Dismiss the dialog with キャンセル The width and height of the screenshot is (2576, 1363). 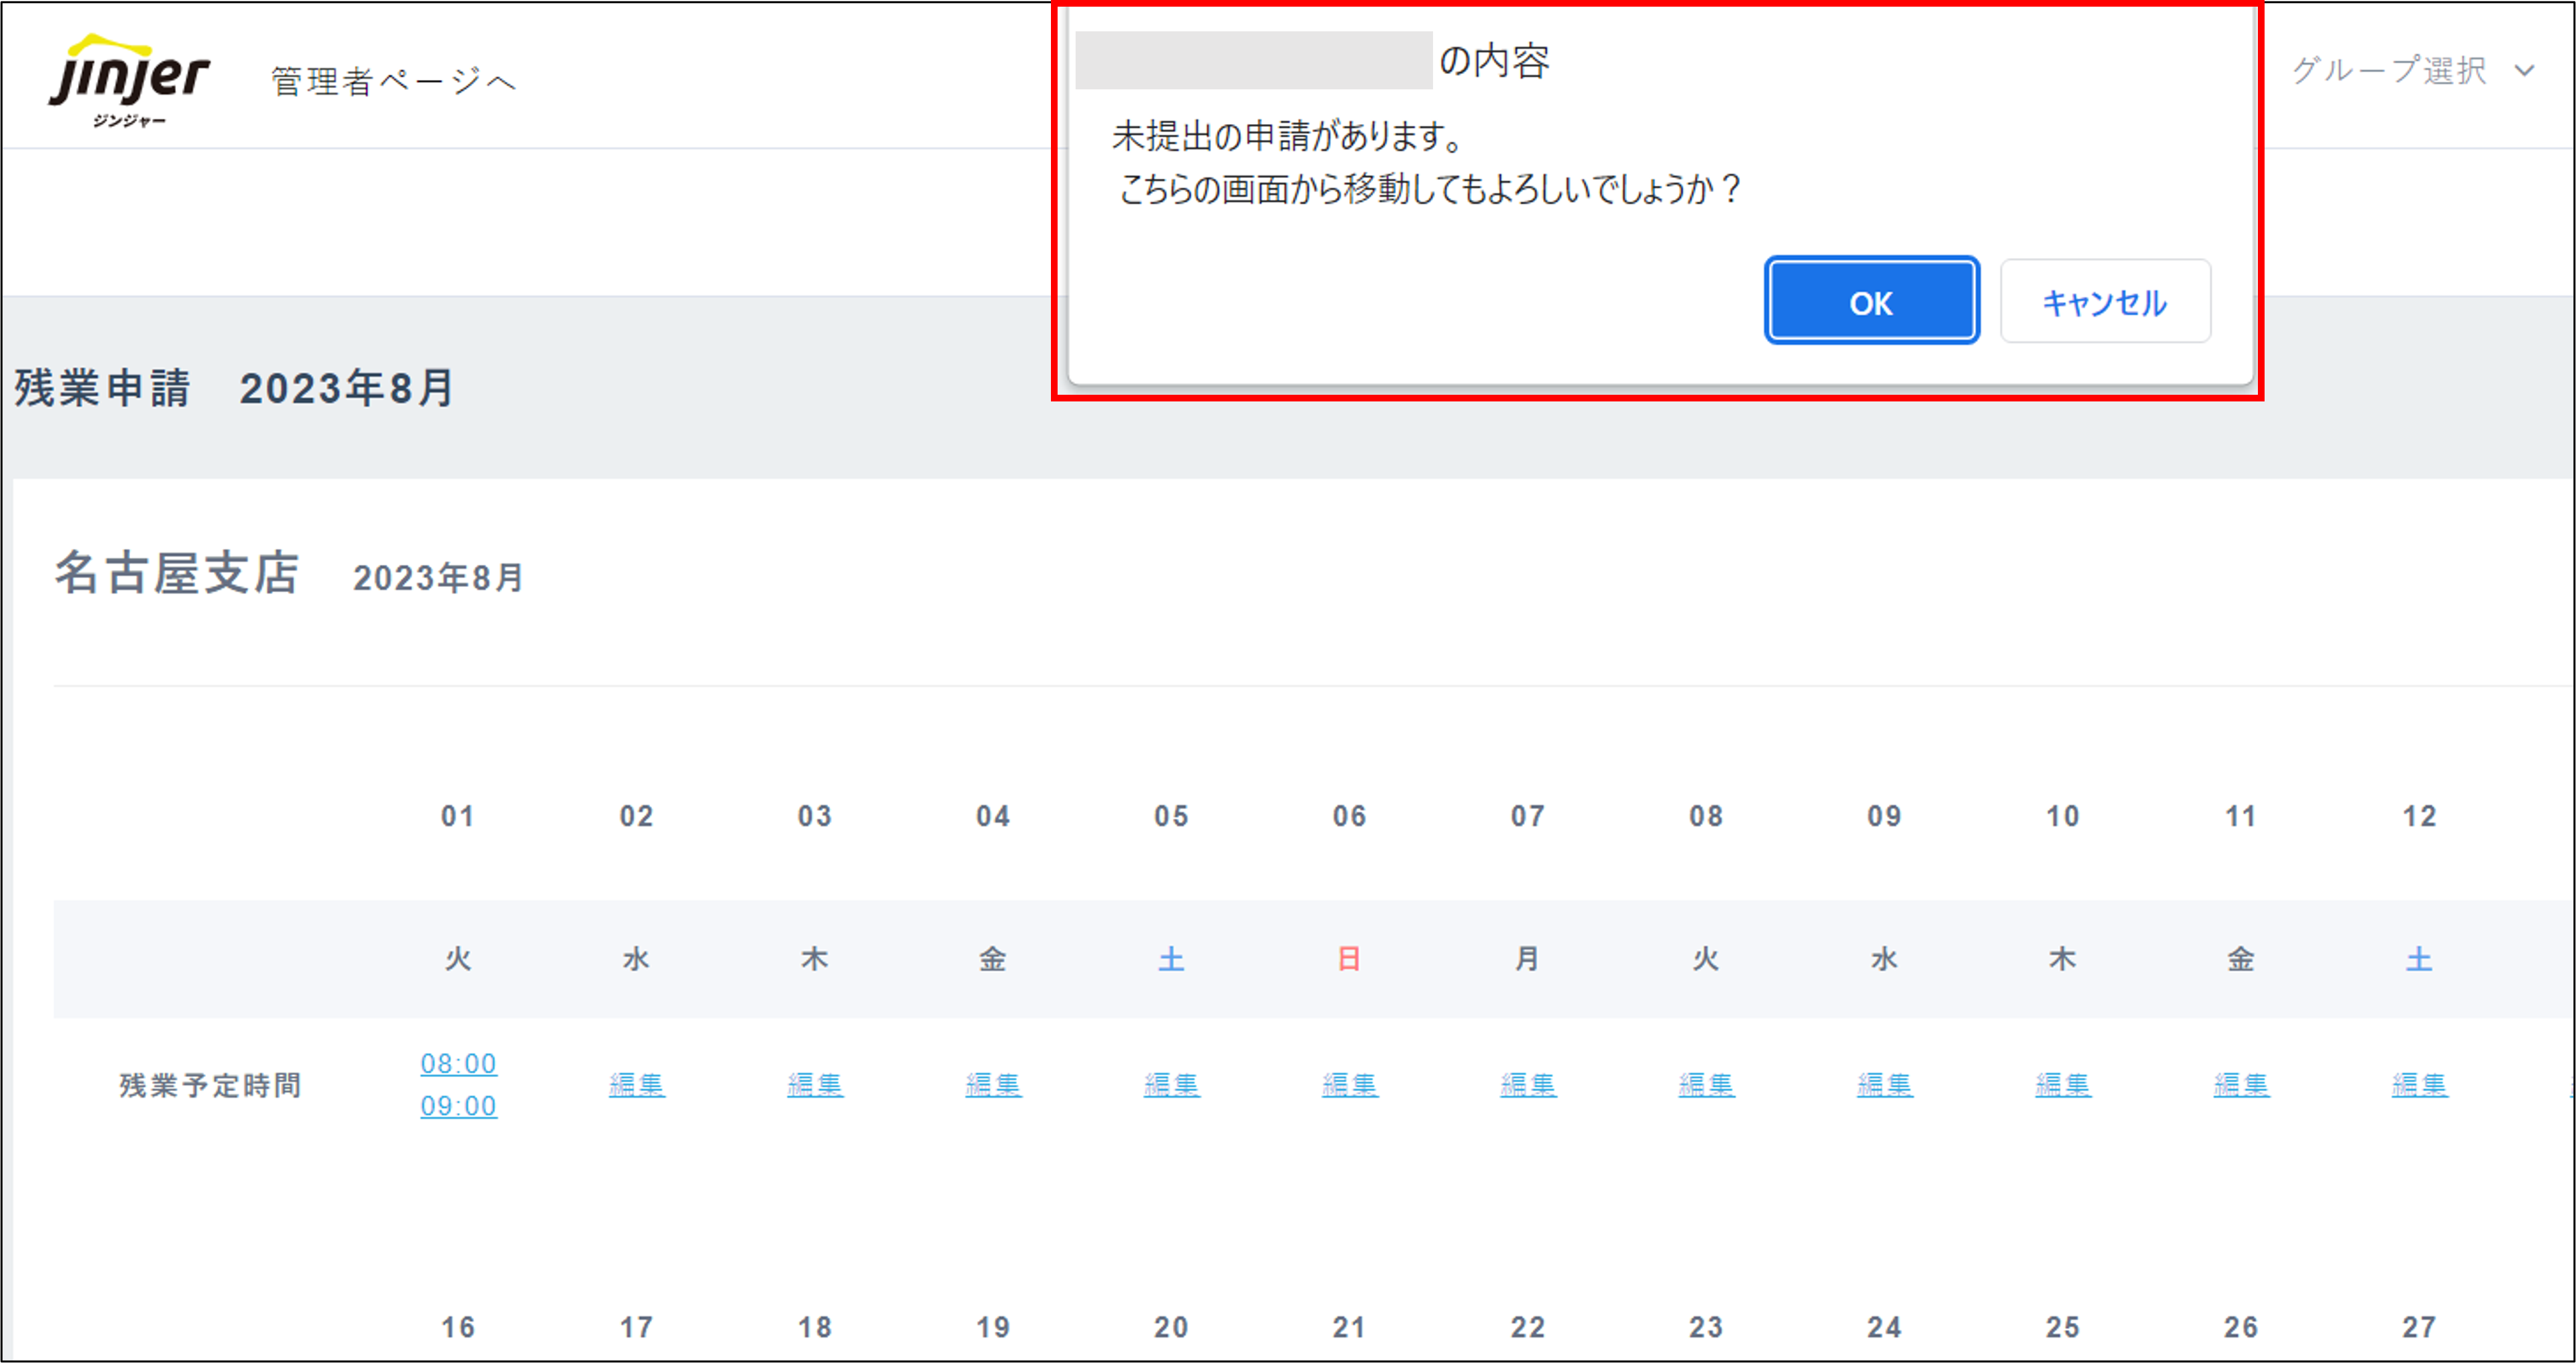coord(2104,301)
